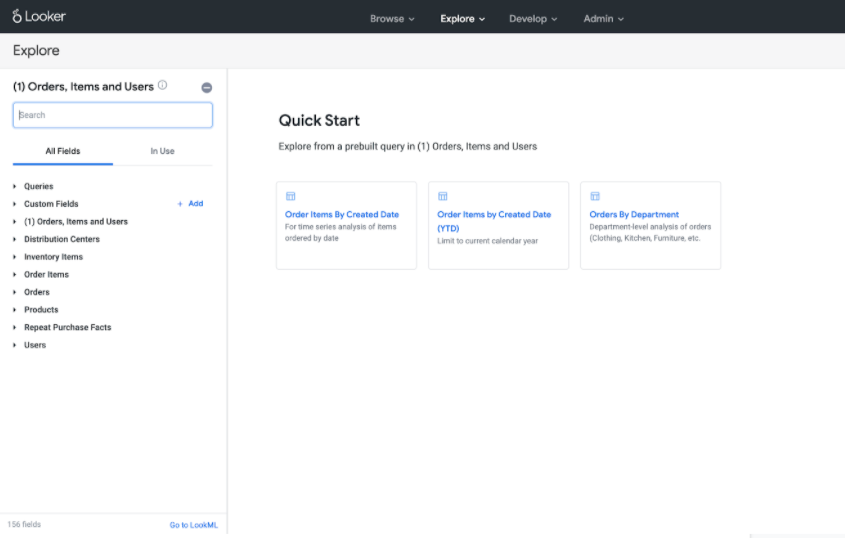845x538 pixels.
Task: Collapse the Explore panel with the minus icon
Action: click(206, 87)
